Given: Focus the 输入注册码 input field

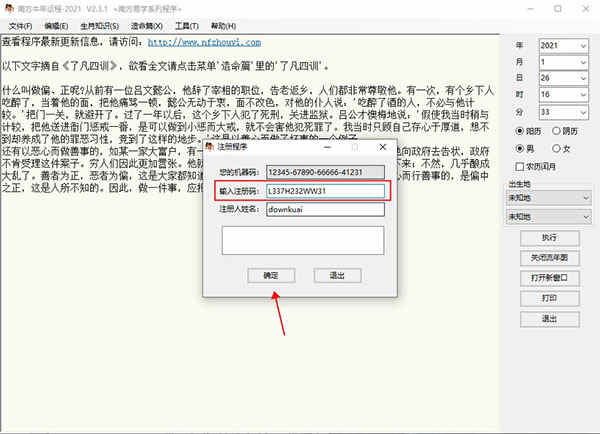Looking at the screenshot, I should (325, 191).
